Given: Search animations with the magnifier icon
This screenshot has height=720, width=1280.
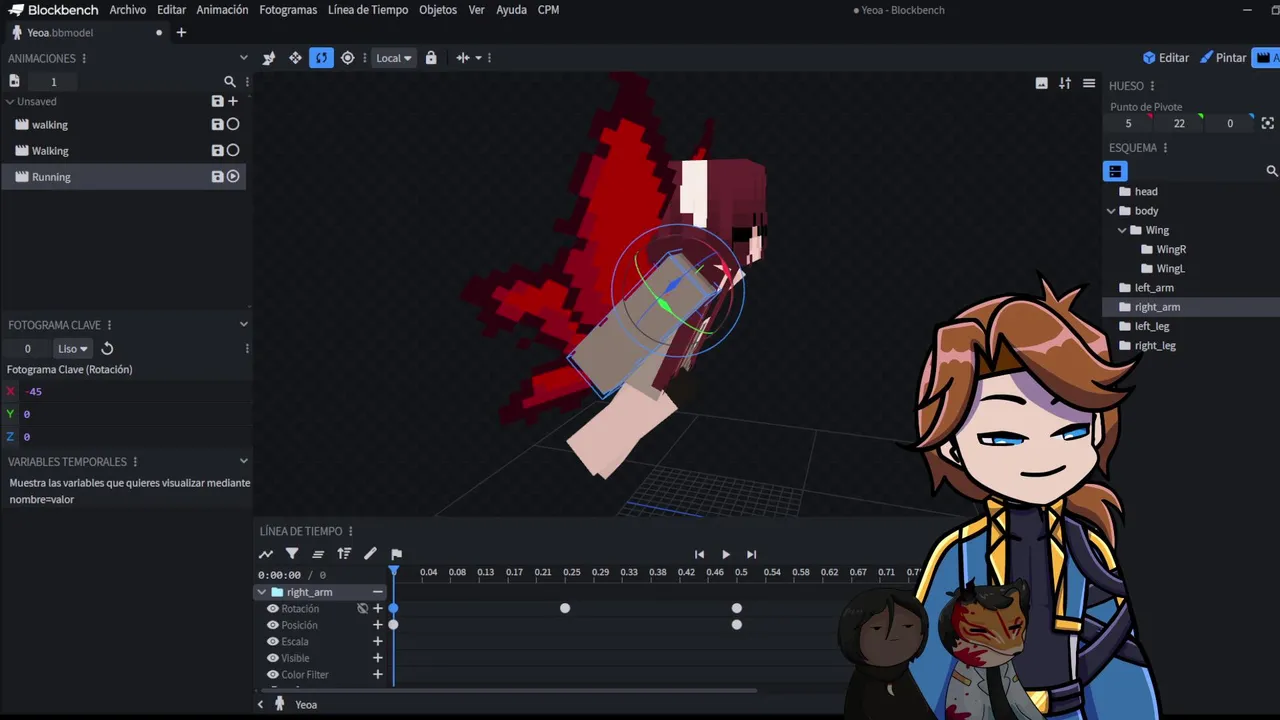Looking at the screenshot, I should pos(230,82).
